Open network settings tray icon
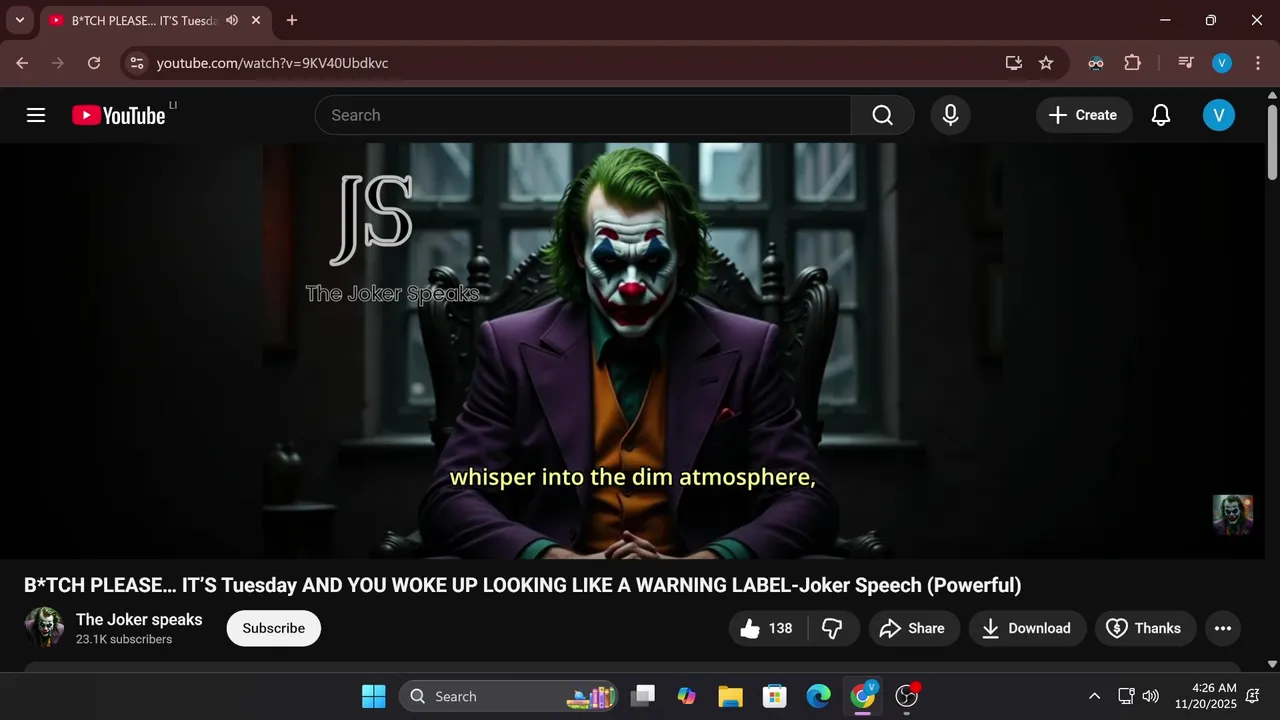 (x=1126, y=696)
